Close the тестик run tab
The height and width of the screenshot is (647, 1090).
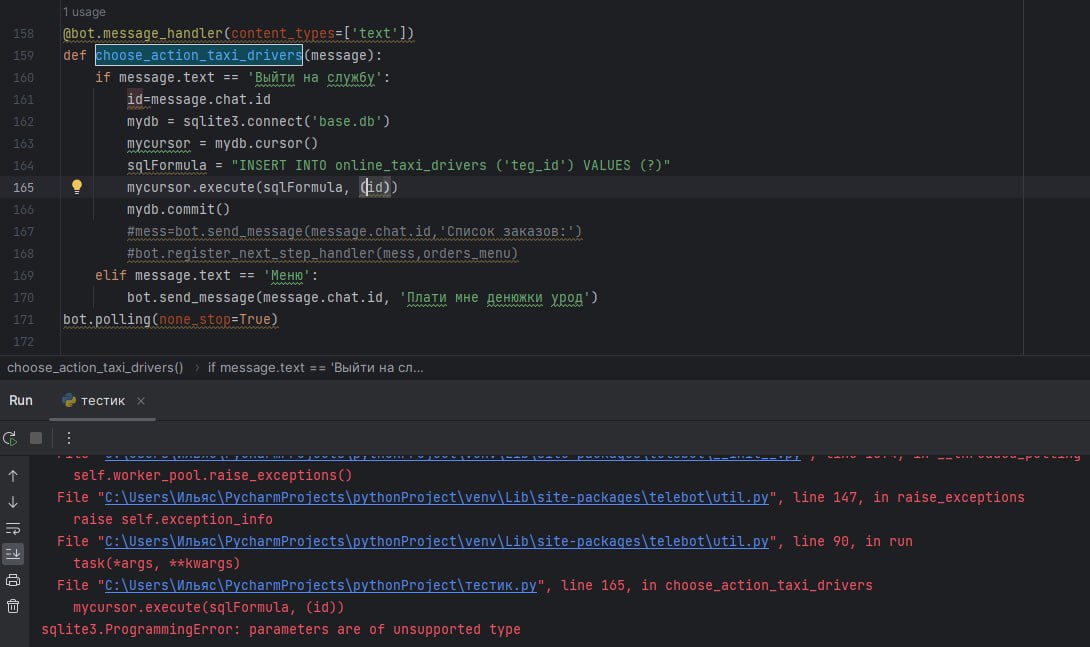coord(141,401)
